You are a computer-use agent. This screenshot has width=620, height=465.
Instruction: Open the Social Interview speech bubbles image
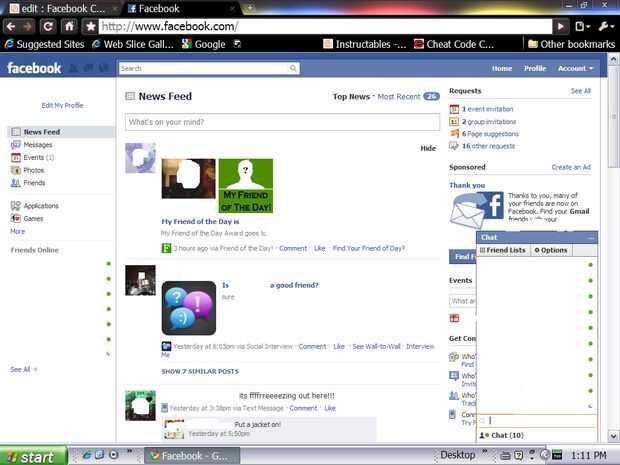pos(189,308)
